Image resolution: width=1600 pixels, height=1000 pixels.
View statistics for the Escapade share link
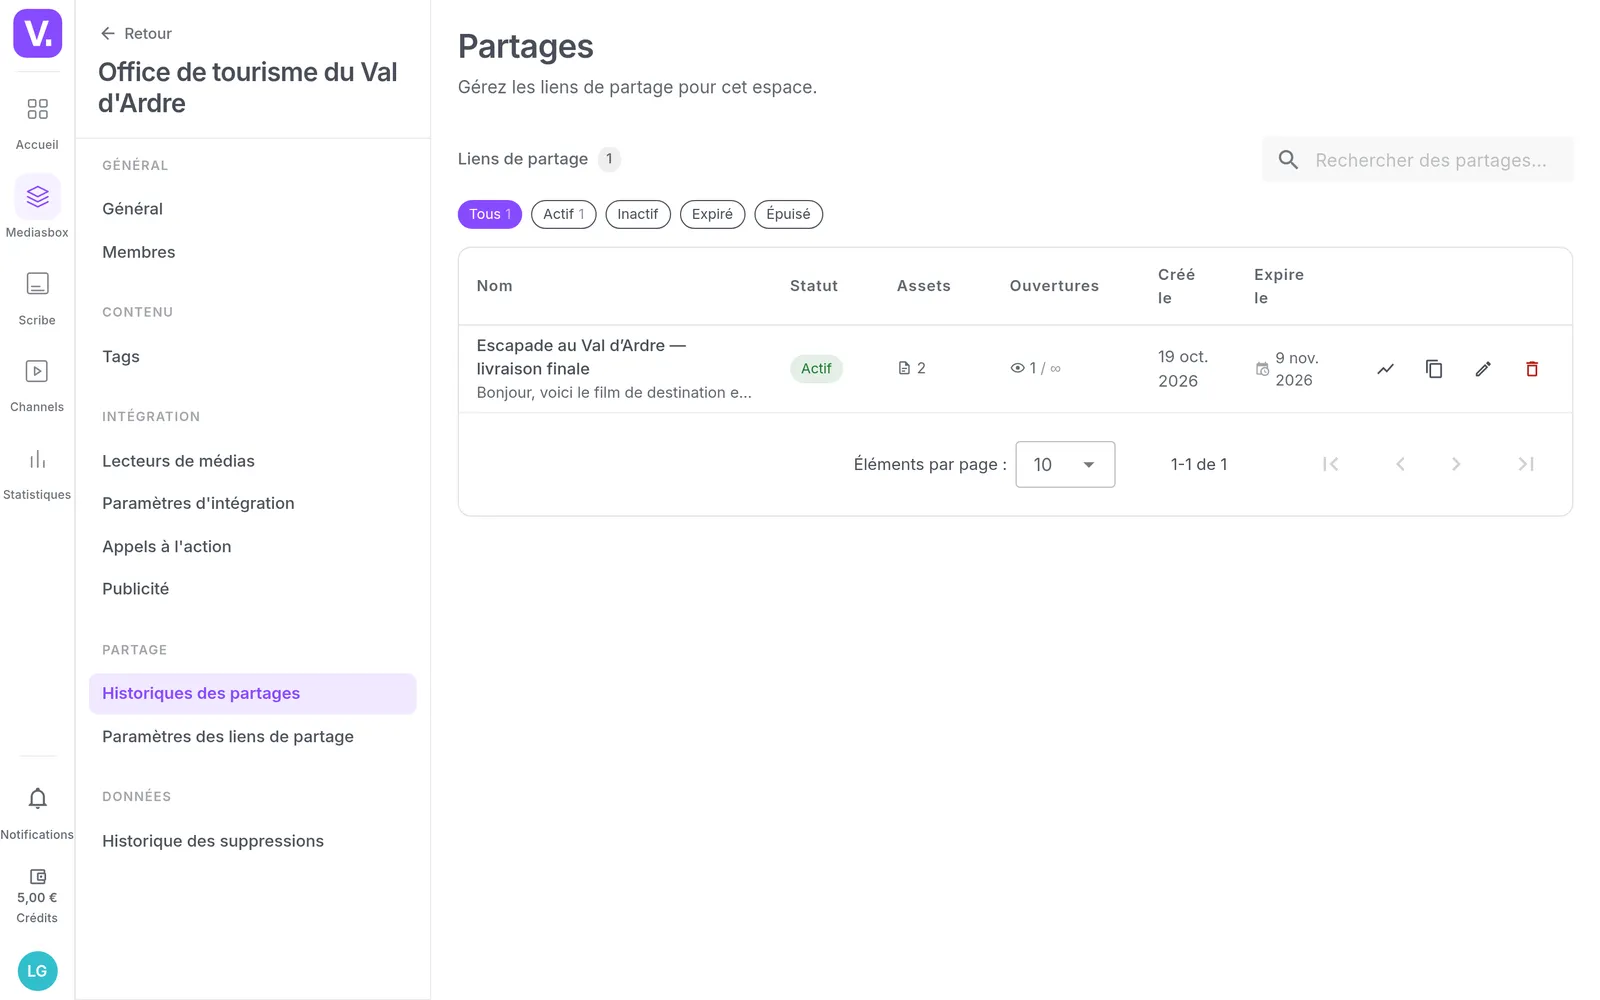1385,369
